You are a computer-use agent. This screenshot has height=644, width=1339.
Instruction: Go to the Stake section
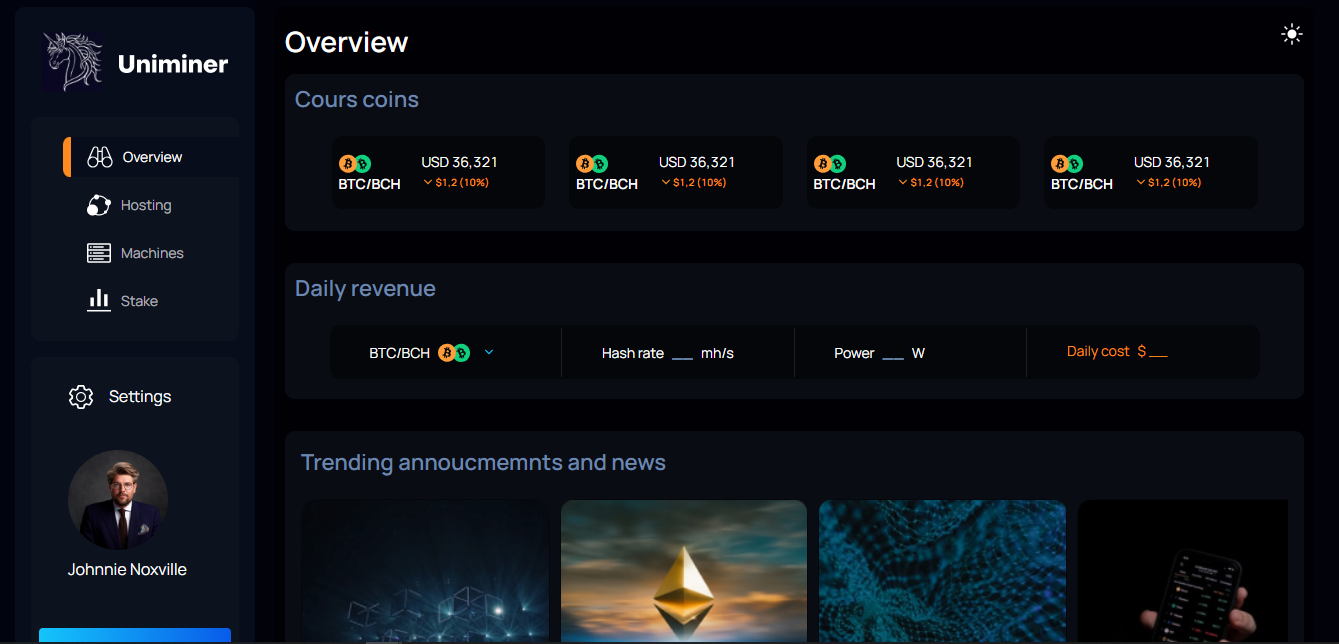[139, 301]
